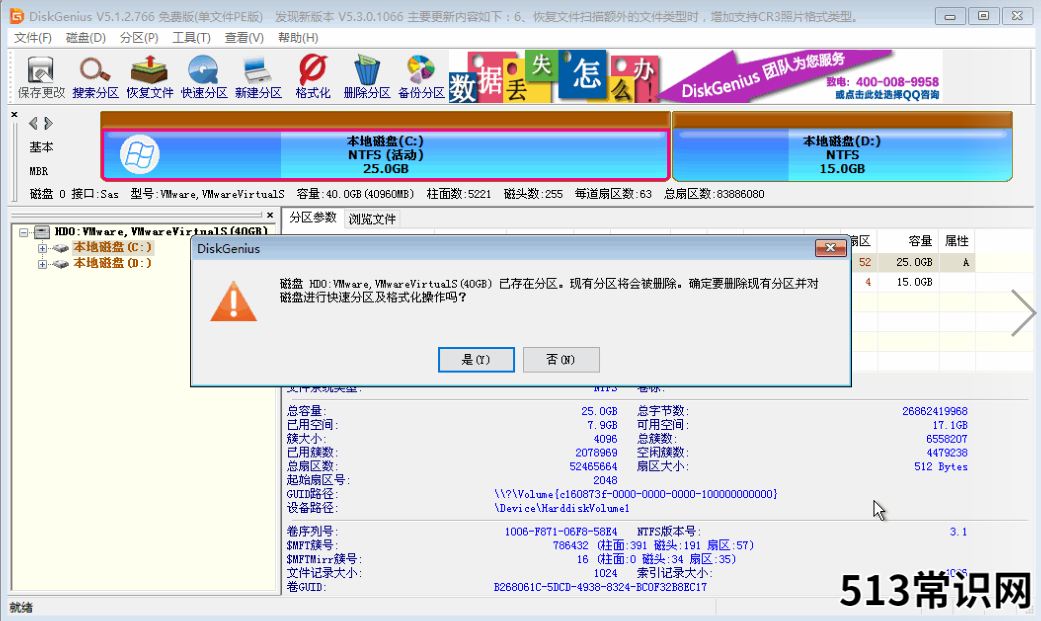Open the 文件(F) menu

[x=33, y=38]
